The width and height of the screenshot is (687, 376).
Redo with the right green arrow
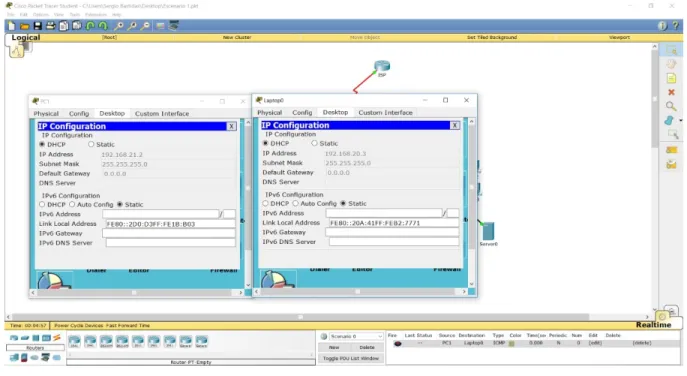(103, 26)
